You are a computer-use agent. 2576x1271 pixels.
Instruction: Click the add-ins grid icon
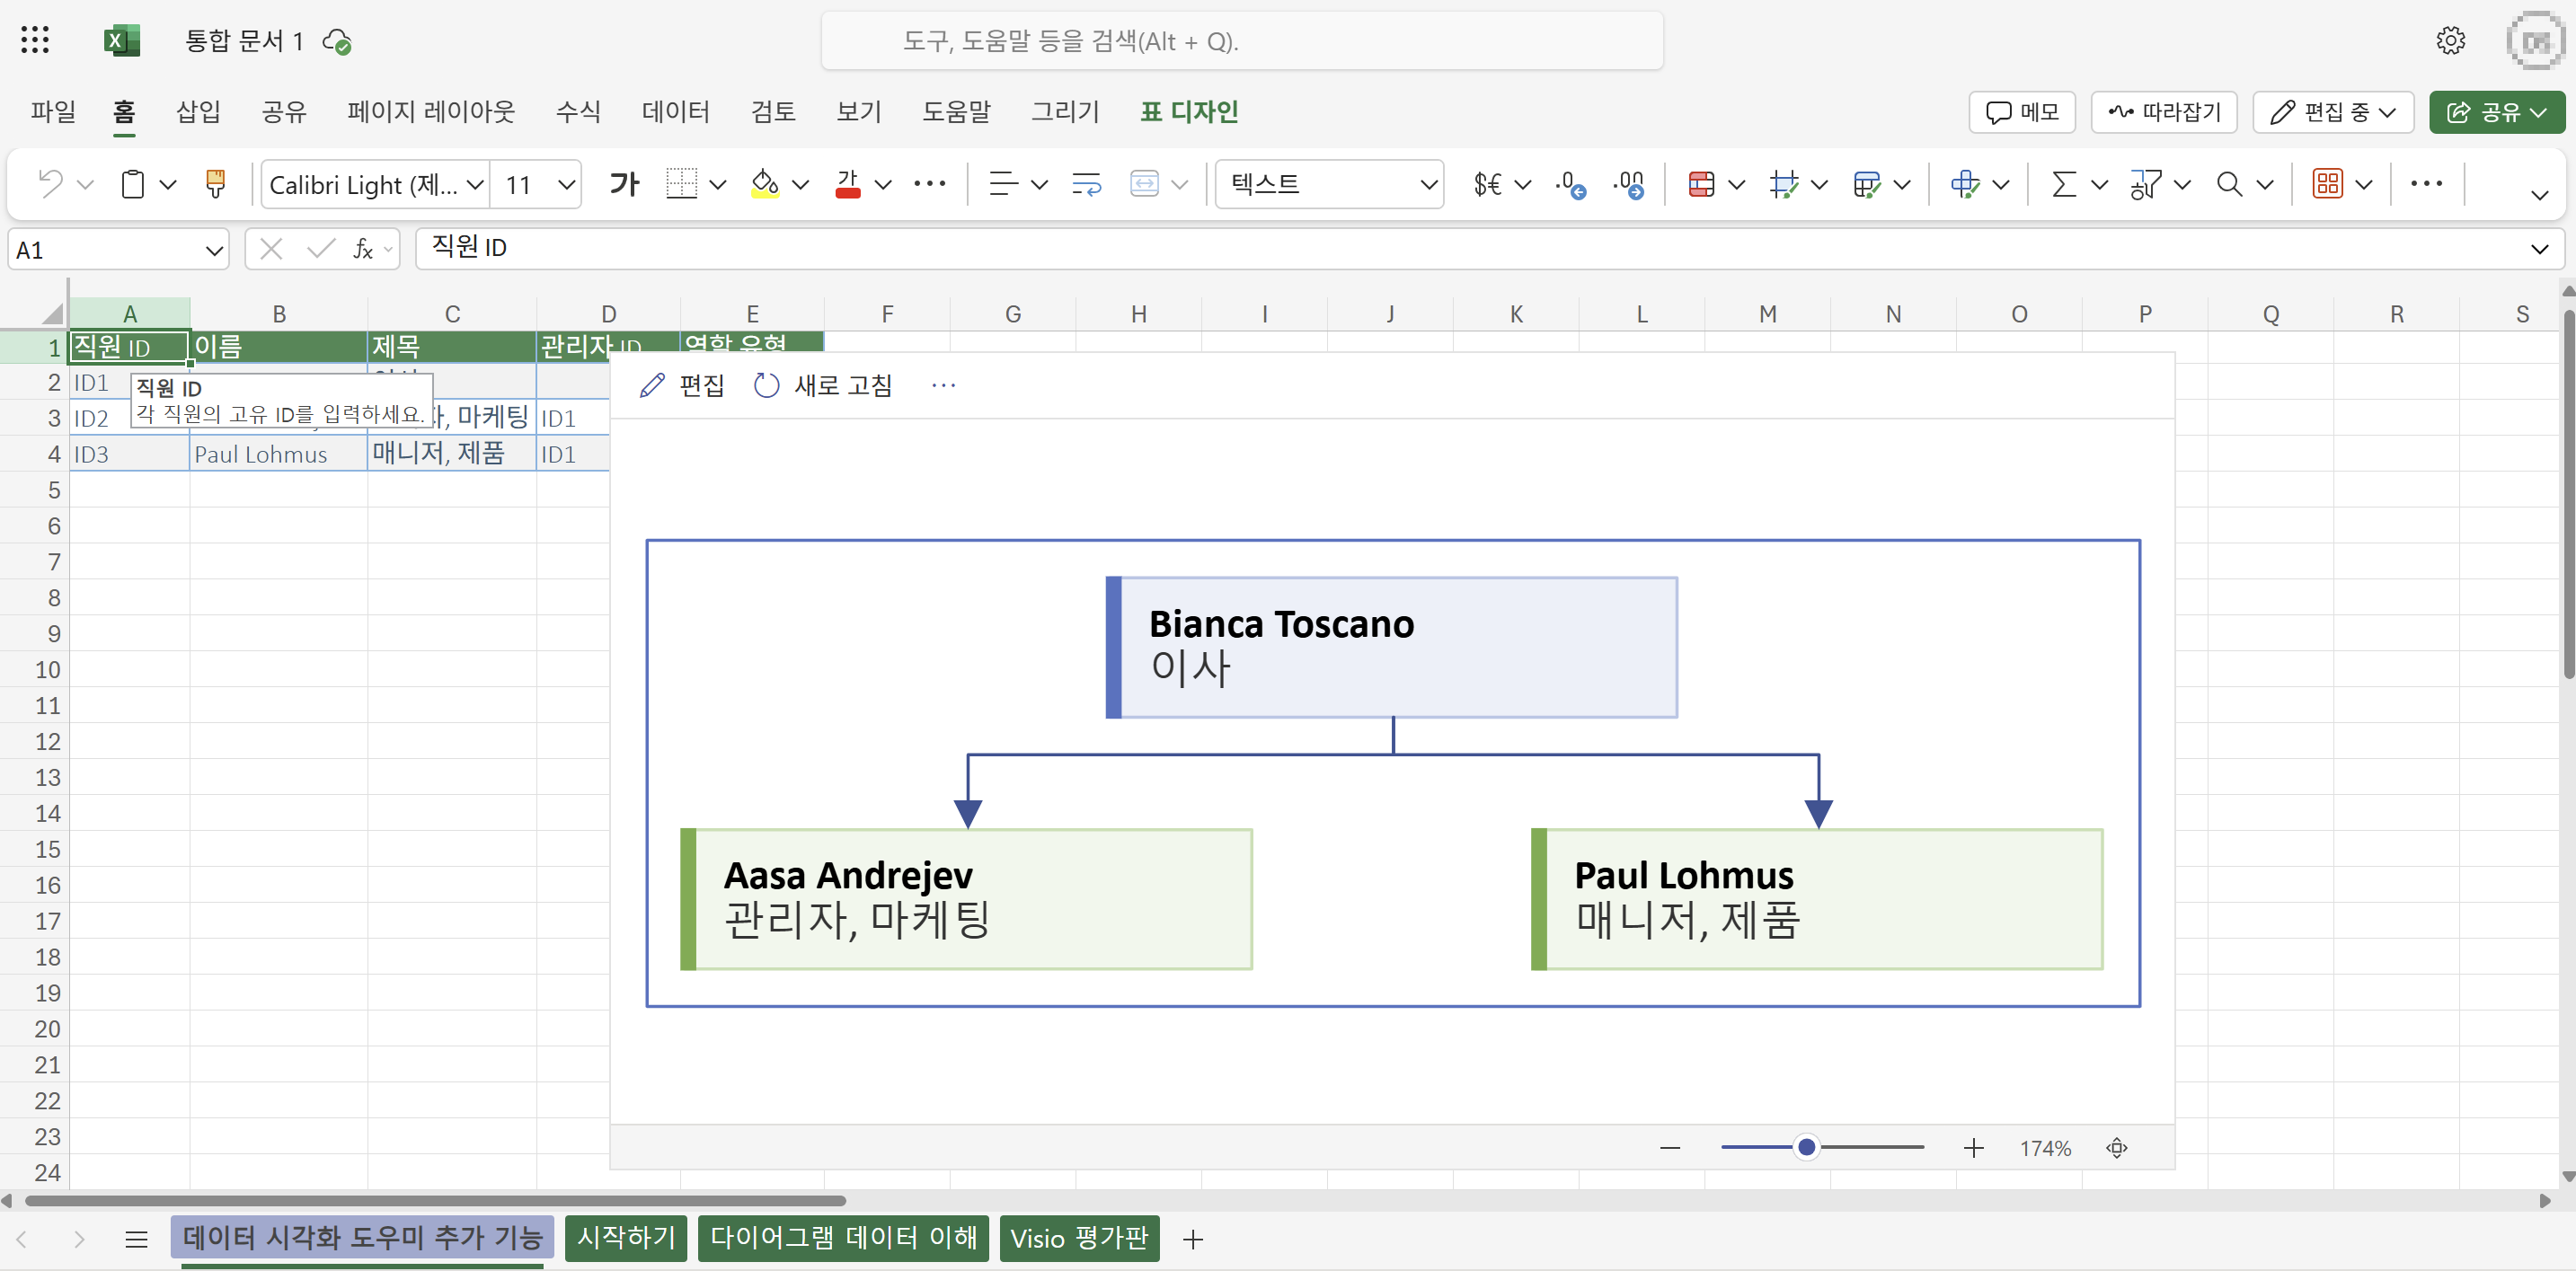click(x=2327, y=184)
